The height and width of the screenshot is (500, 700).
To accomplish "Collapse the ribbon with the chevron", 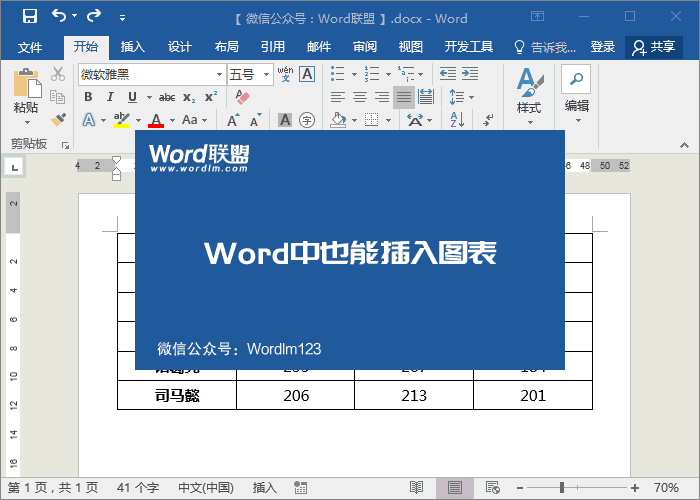I will (x=684, y=145).
